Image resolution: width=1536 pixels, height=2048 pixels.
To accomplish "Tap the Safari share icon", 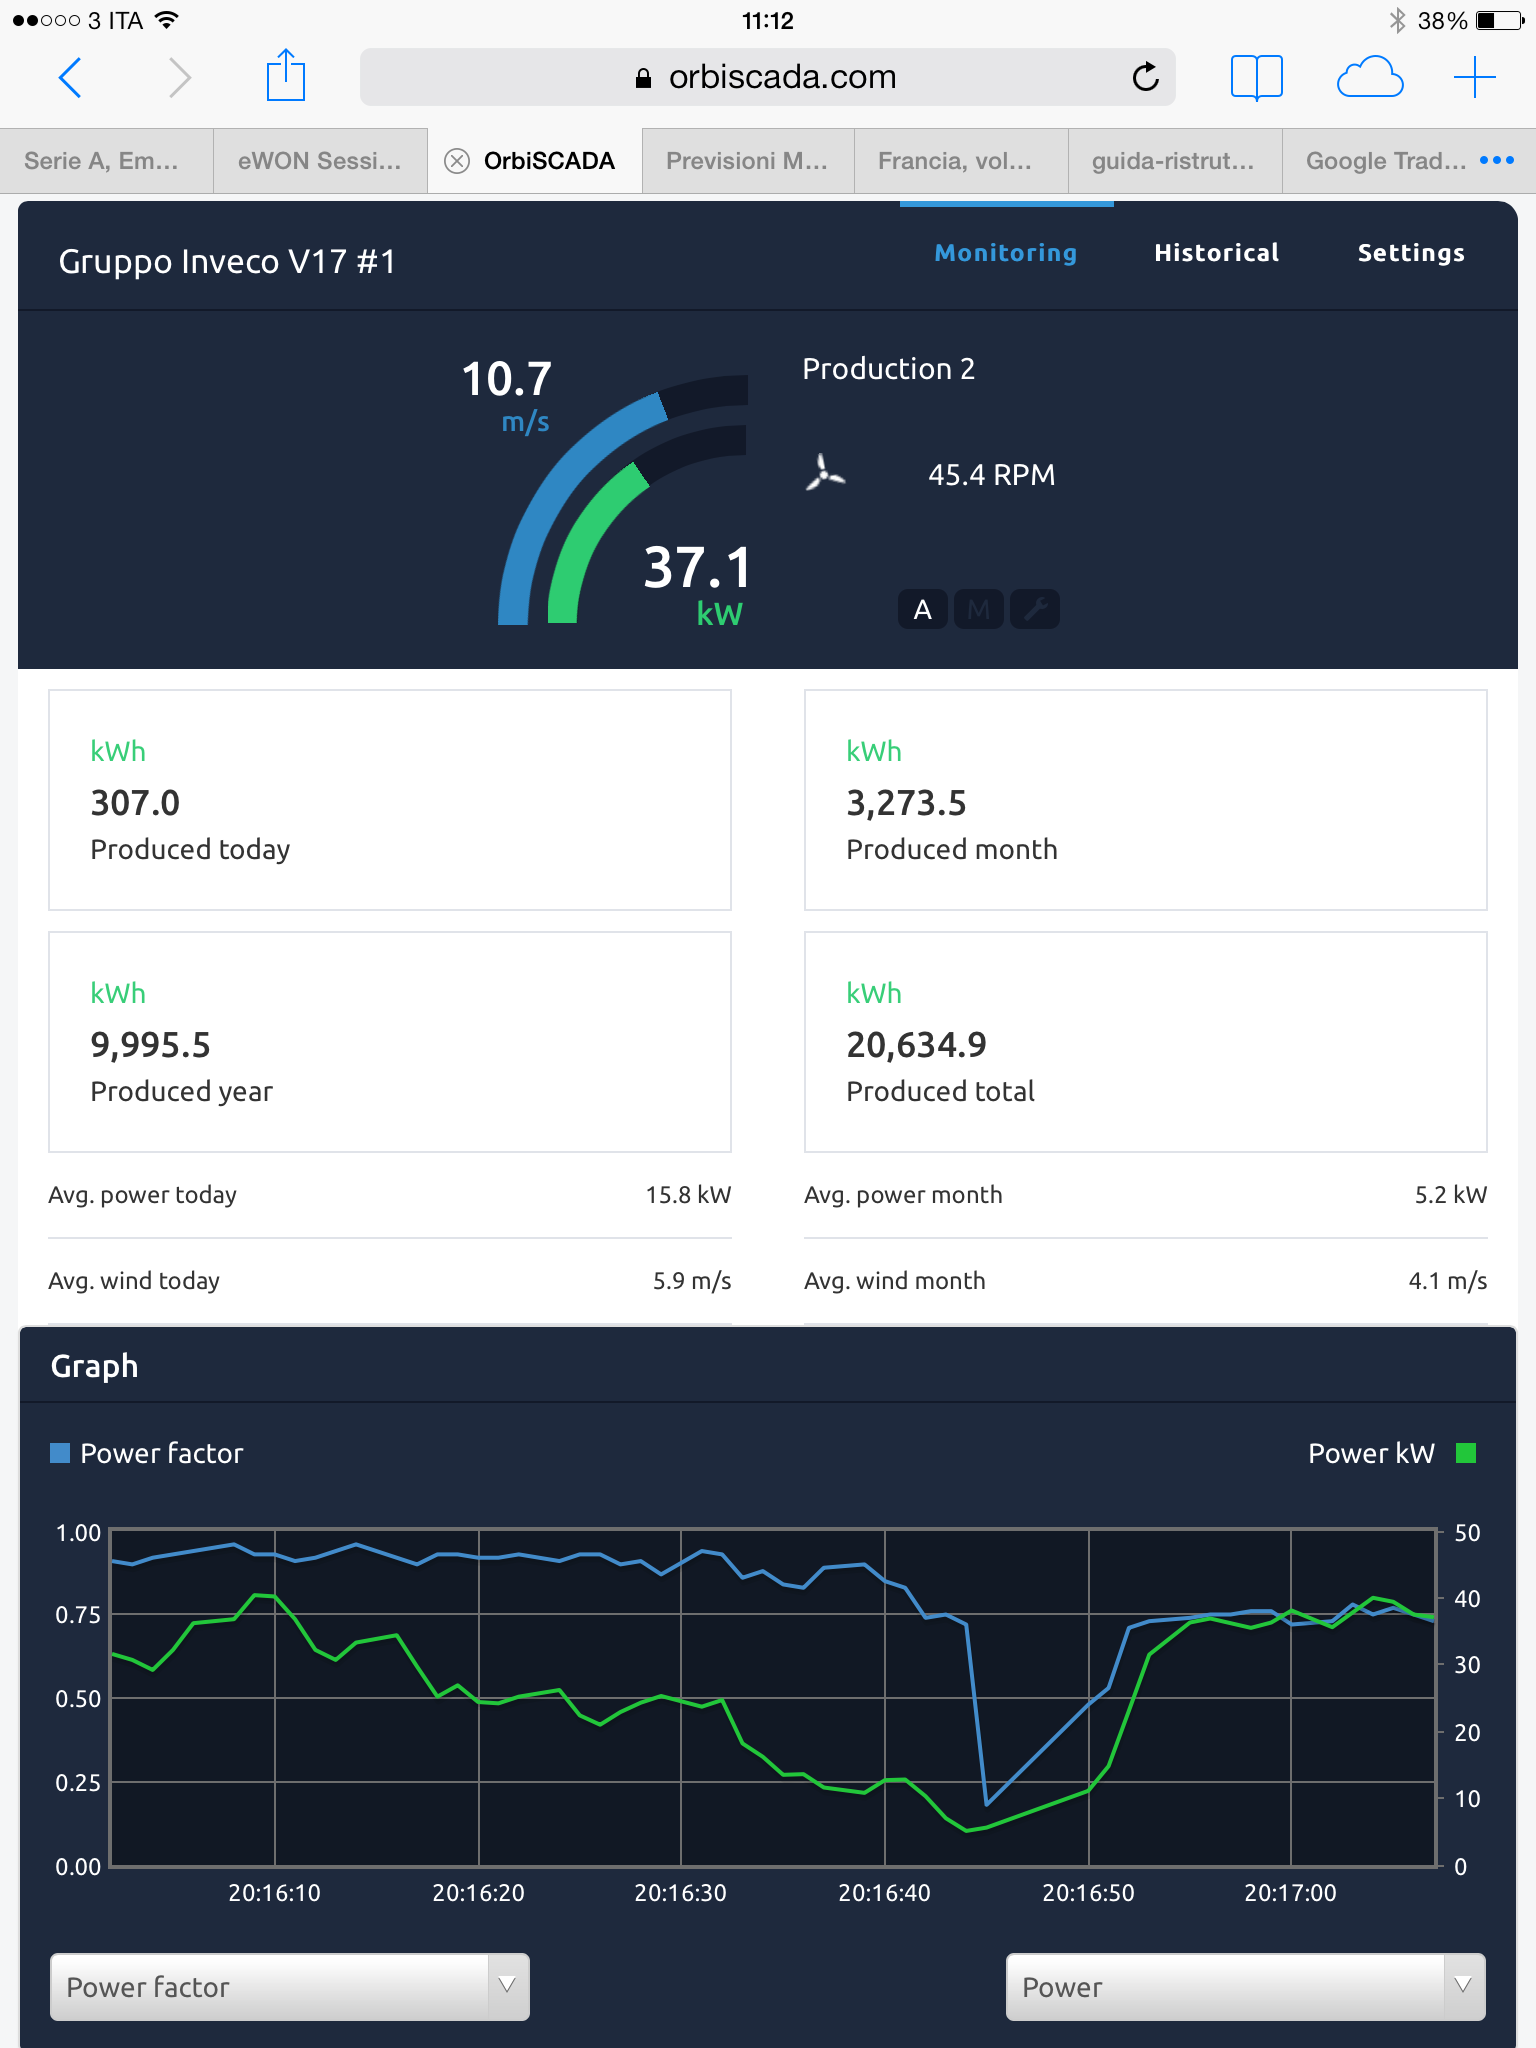I will pyautogui.click(x=285, y=77).
